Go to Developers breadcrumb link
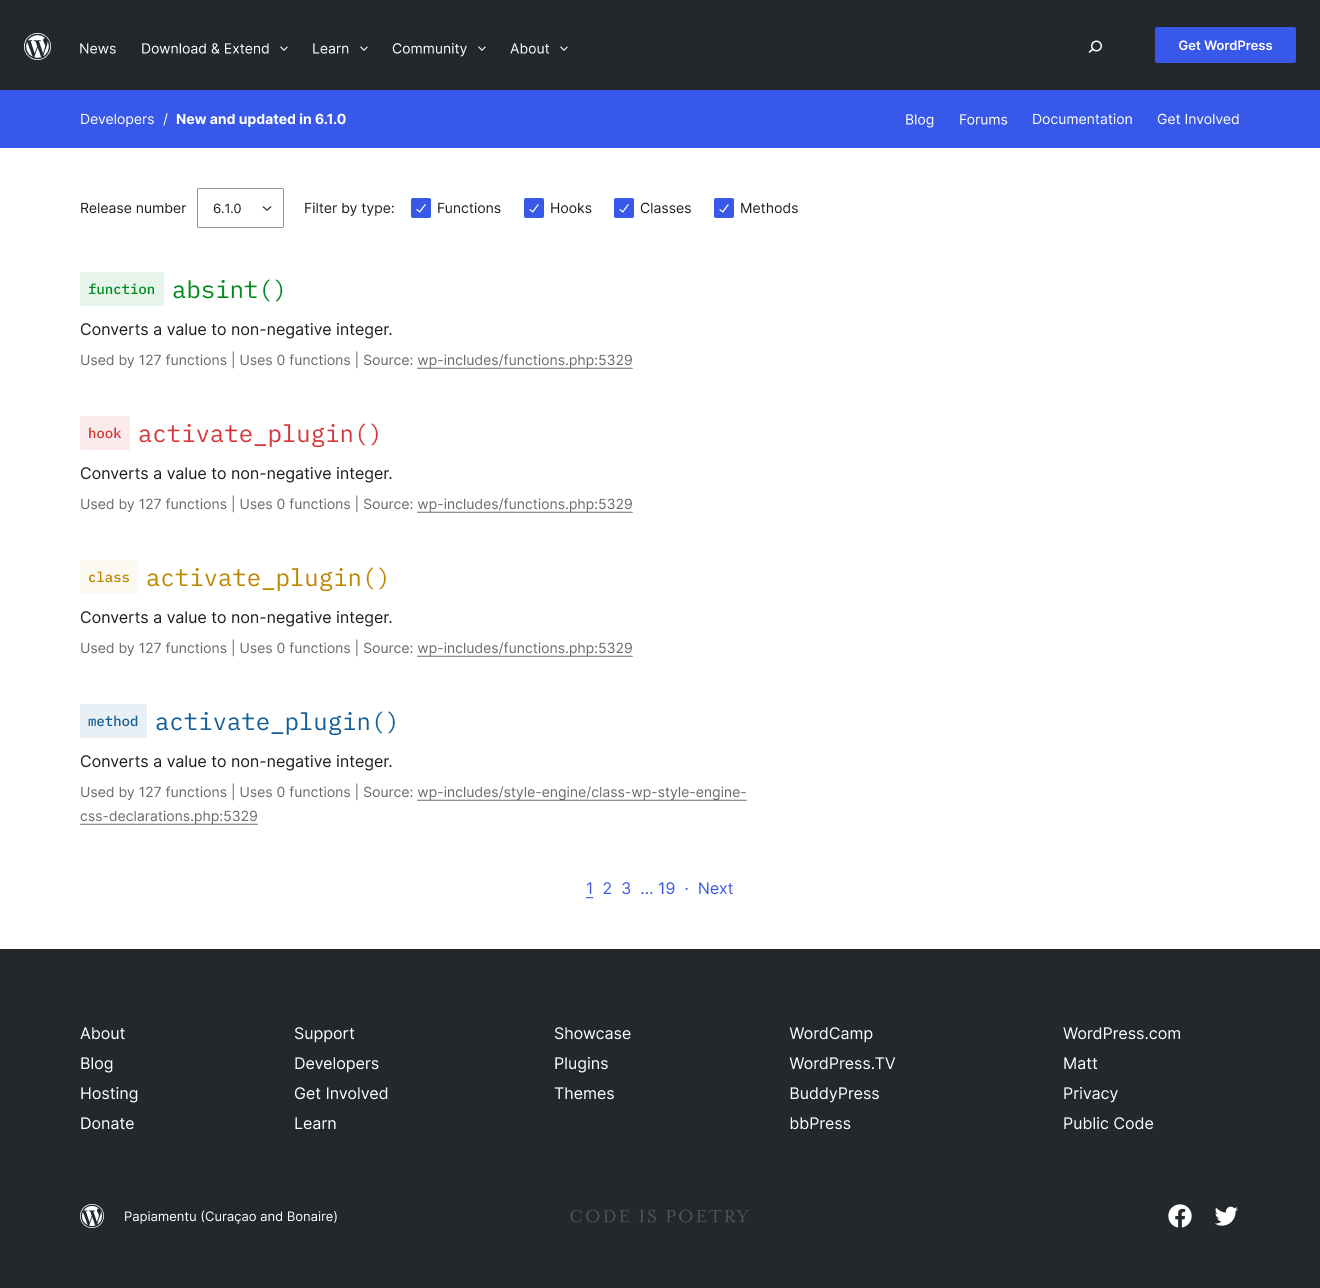 click(x=117, y=119)
